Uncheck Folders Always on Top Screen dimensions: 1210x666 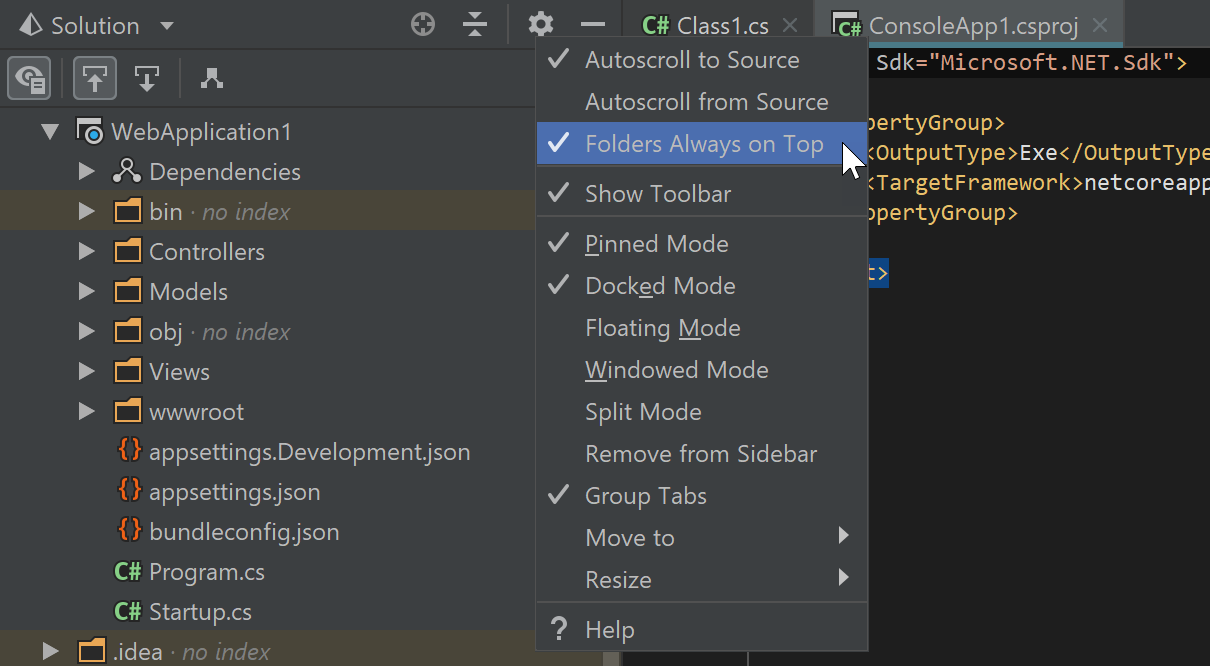(703, 144)
